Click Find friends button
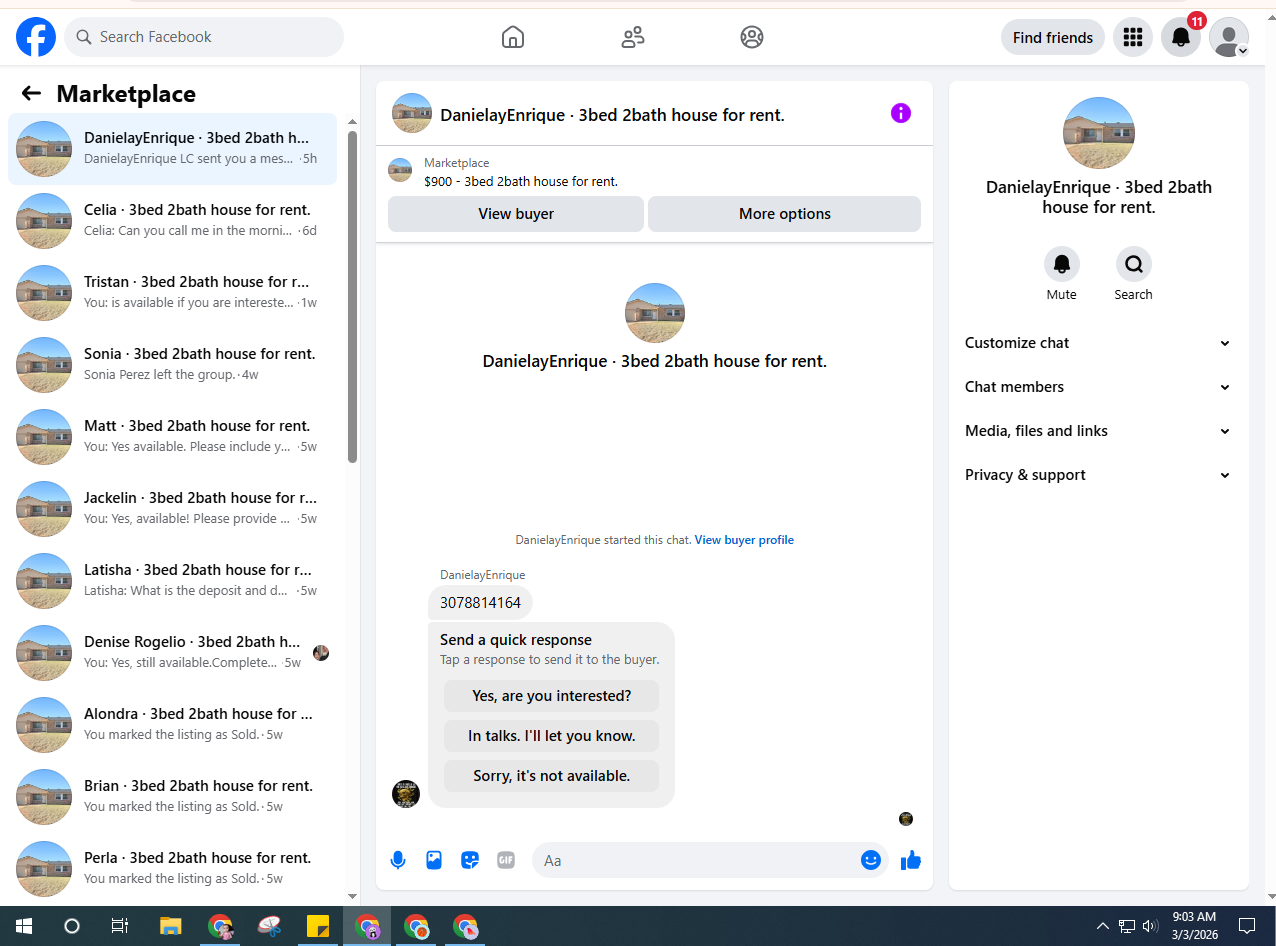This screenshot has height=946, width=1276. pos(1053,37)
